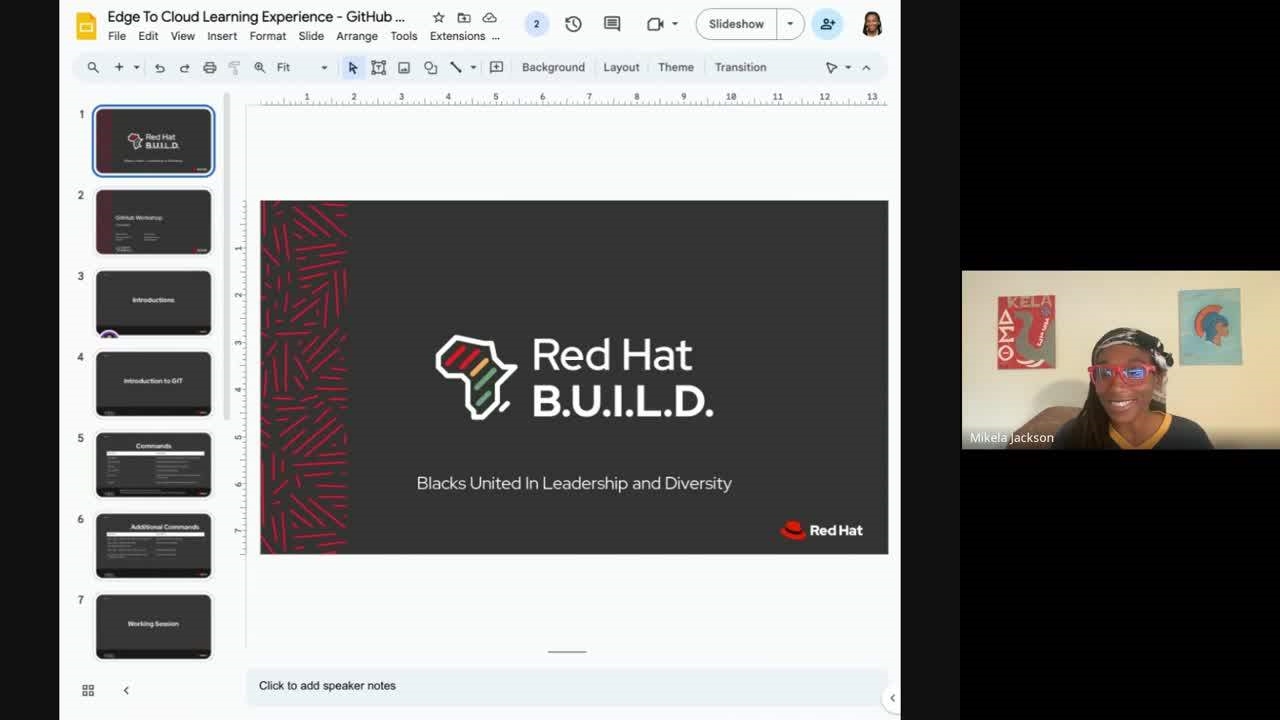Print the presentation
The width and height of the screenshot is (1280, 720).
point(209,67)
